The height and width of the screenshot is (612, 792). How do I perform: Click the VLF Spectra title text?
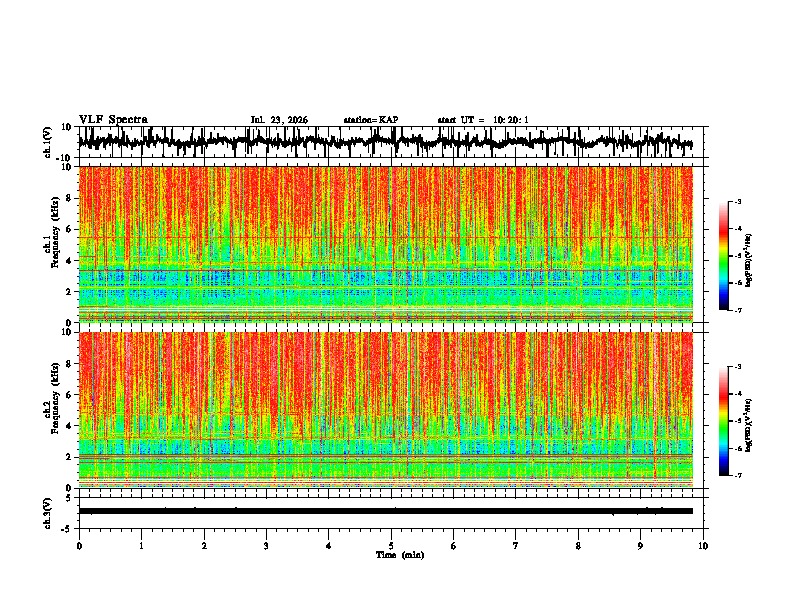tap(113, 120)
